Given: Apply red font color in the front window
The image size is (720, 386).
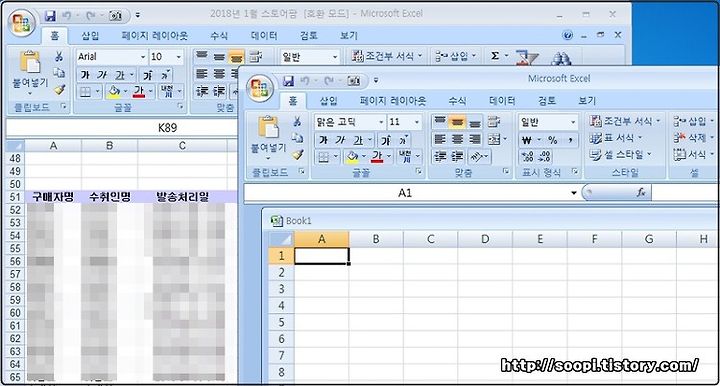Looking at the screenshot, I should [377, 157].
